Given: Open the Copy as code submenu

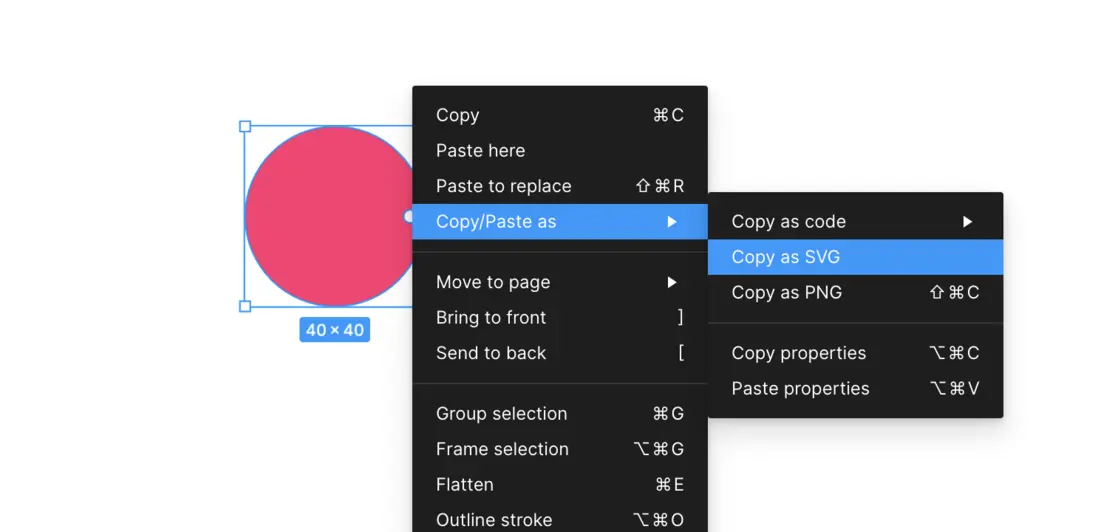Looking at the screenshot, I should tap(789, 222).
